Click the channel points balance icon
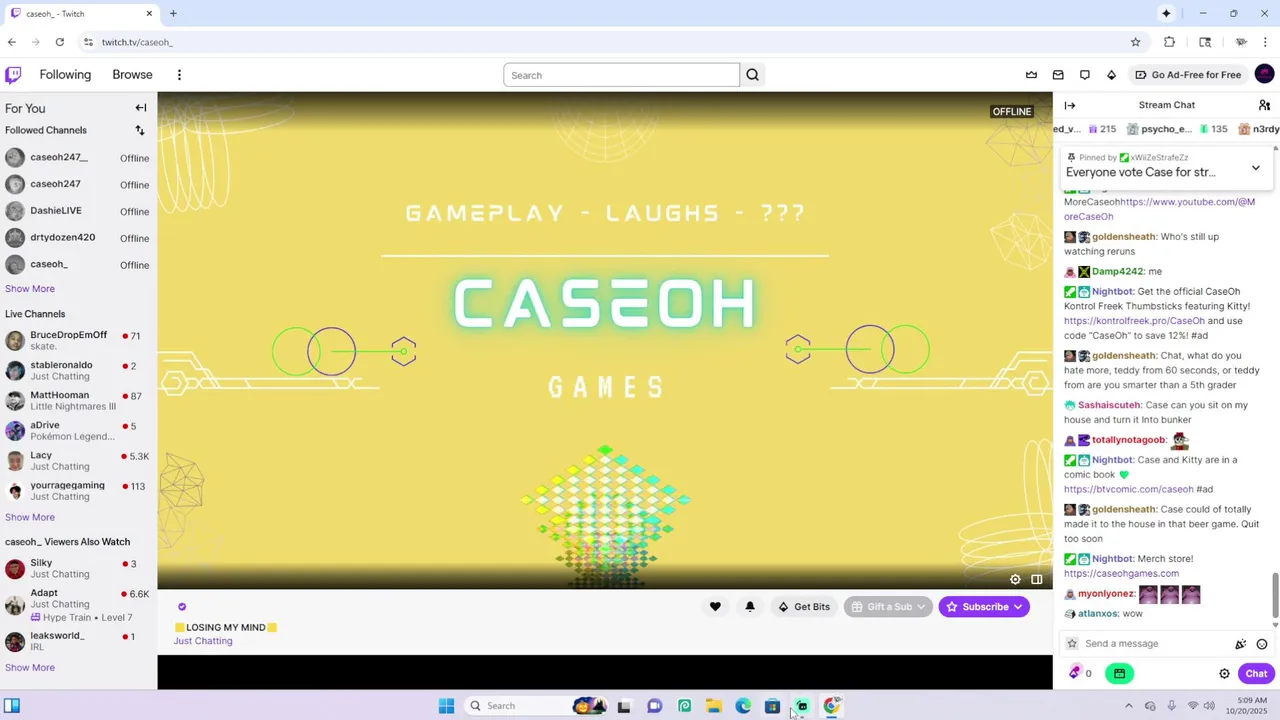Screen dimensions: 1280x720 coord(1075,673)
